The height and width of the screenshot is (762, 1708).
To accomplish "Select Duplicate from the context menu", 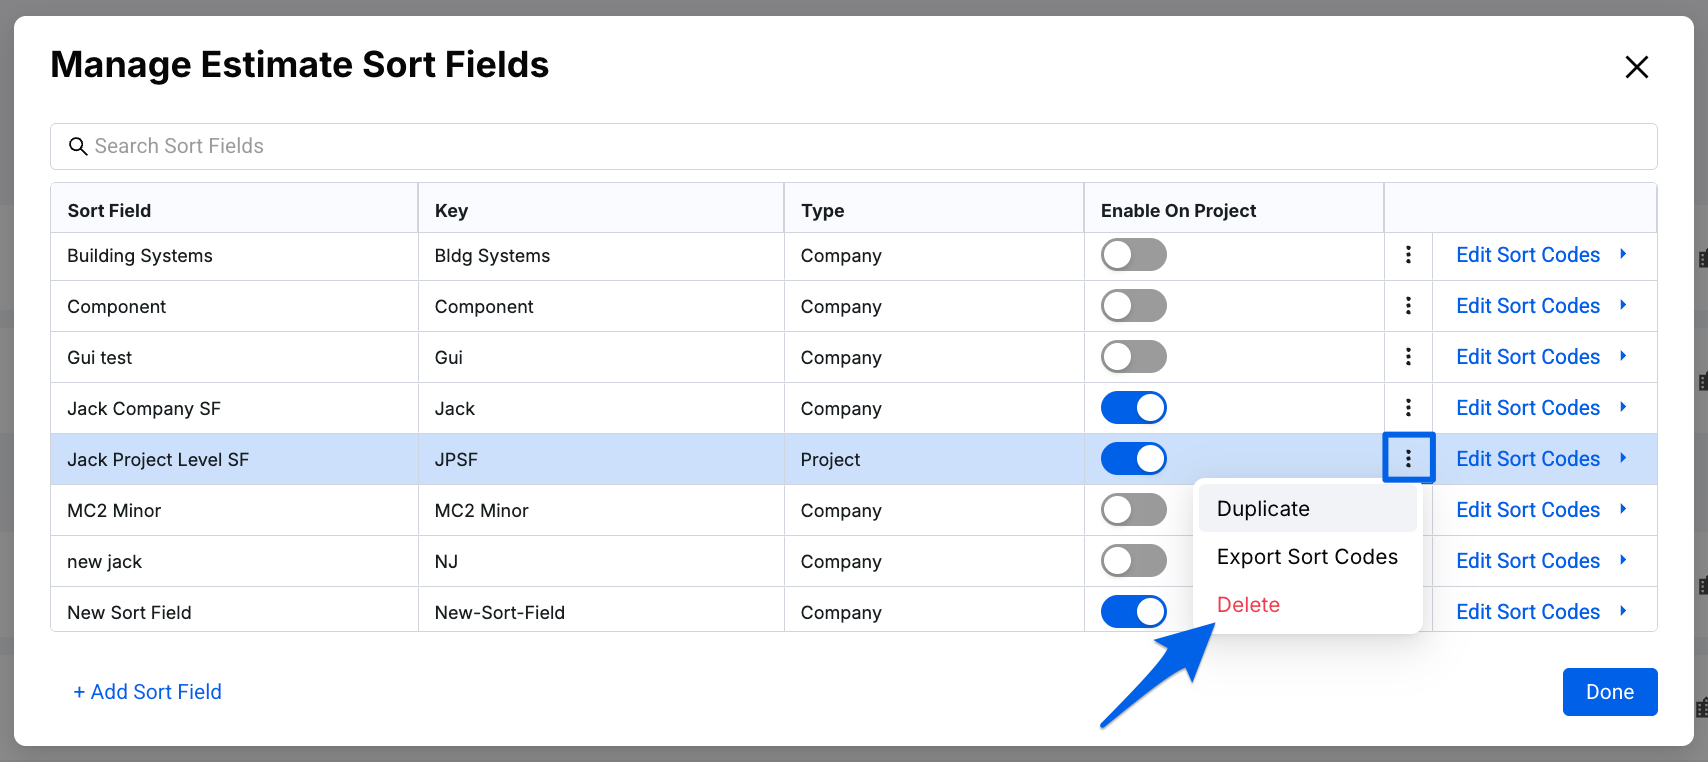I will point(1263,509).
